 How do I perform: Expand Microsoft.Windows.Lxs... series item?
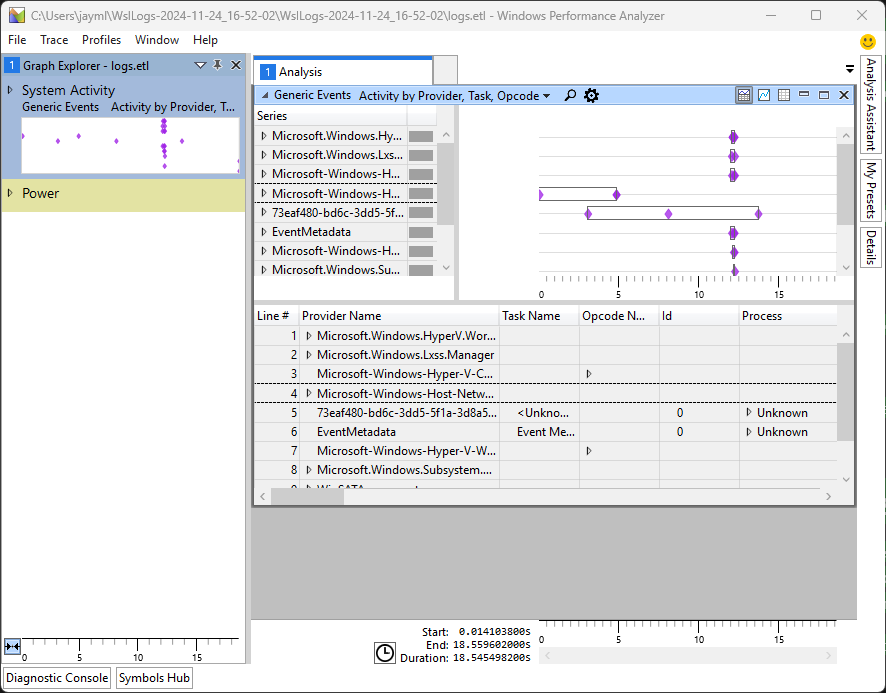[x=263, y=155]
